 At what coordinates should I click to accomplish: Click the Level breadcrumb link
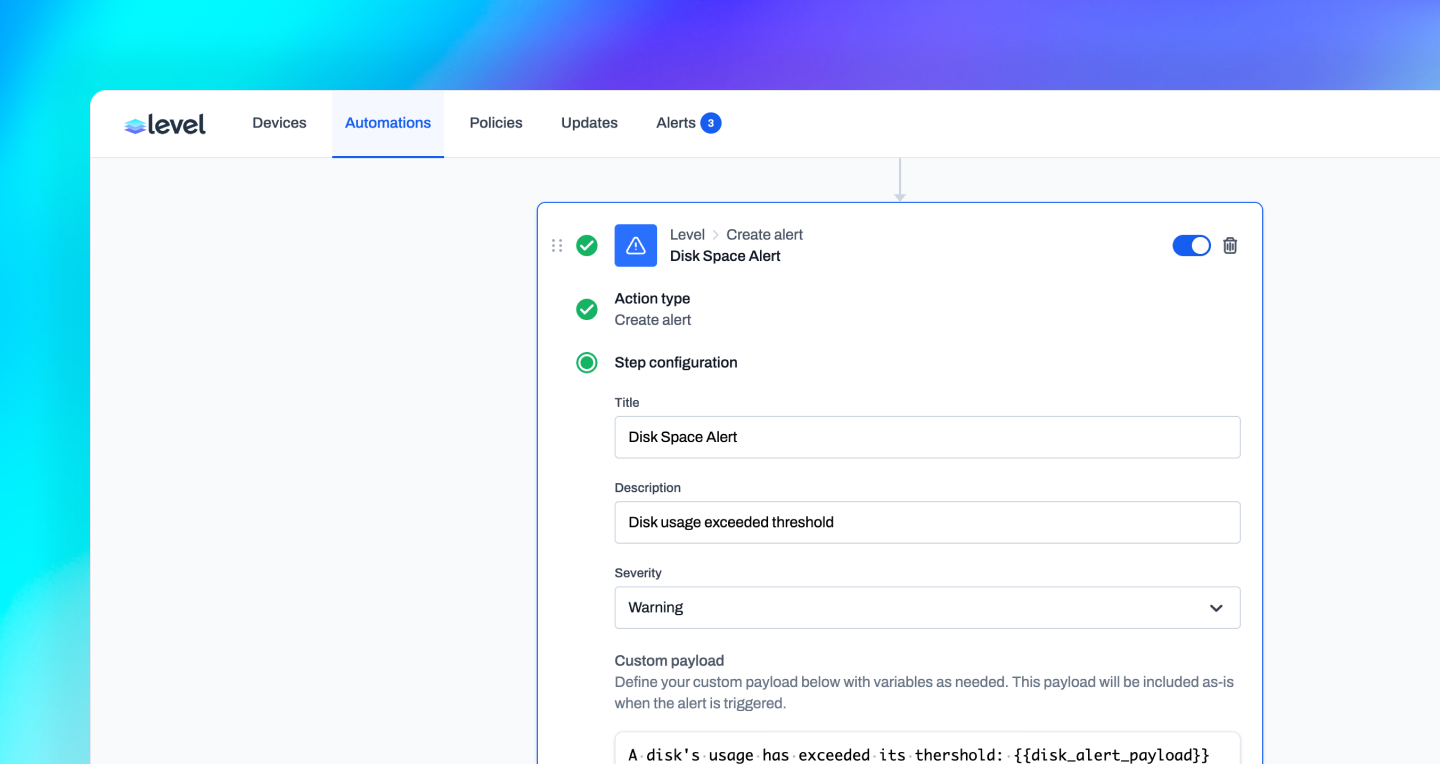[x=687, y=235]
